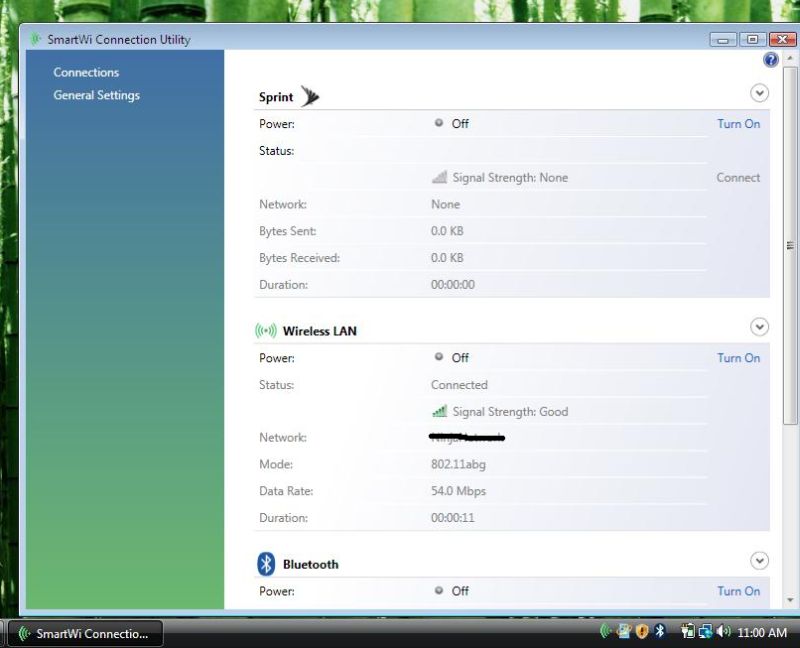Click the vertical scrollbar thumb
This screenshot has width=800, height=648.
[x=790, y=245]
